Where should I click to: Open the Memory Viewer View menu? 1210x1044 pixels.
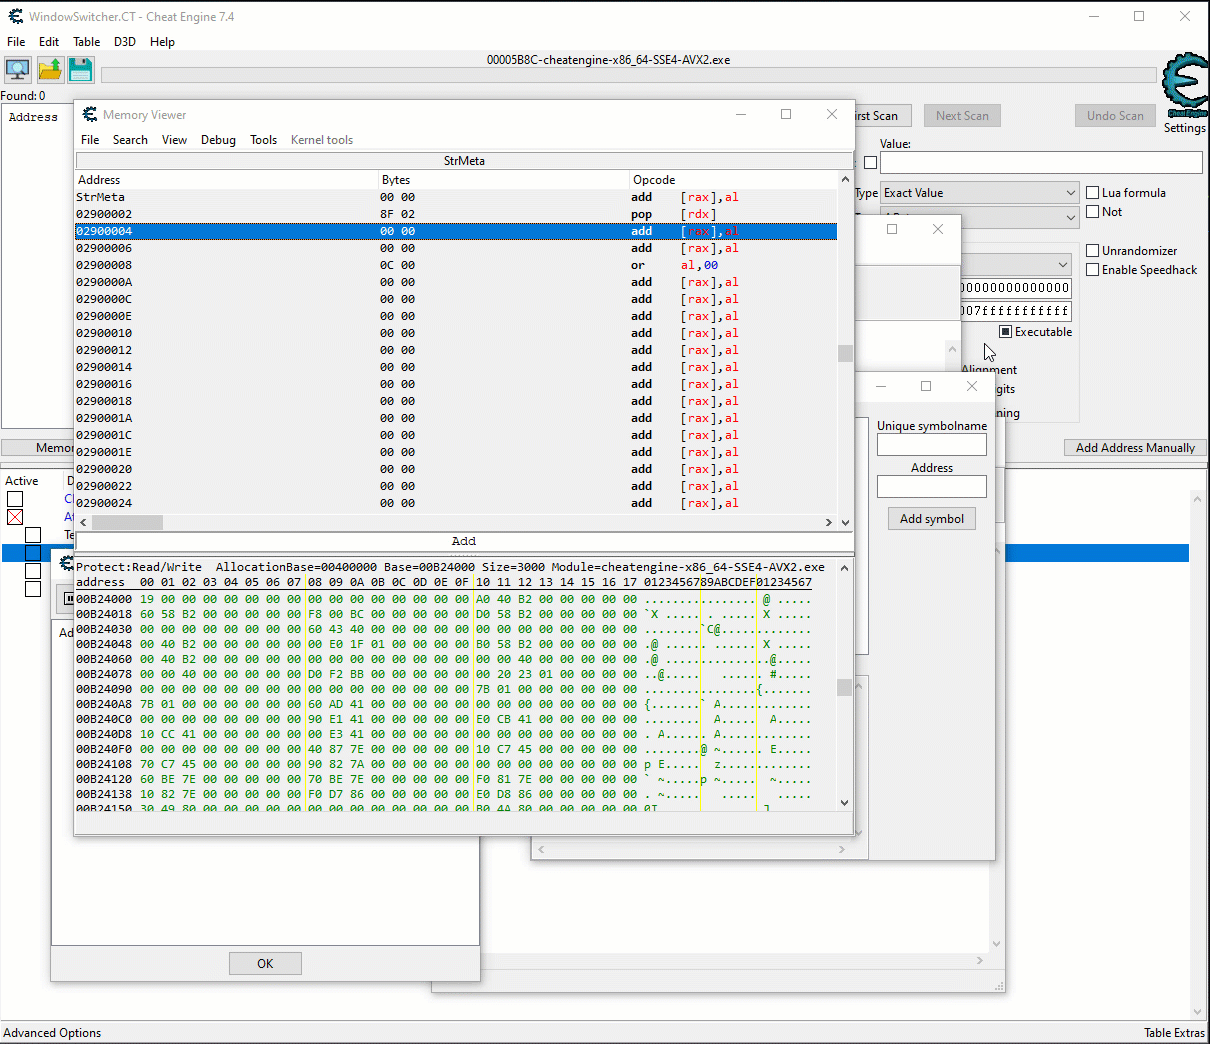click(174, 140)
